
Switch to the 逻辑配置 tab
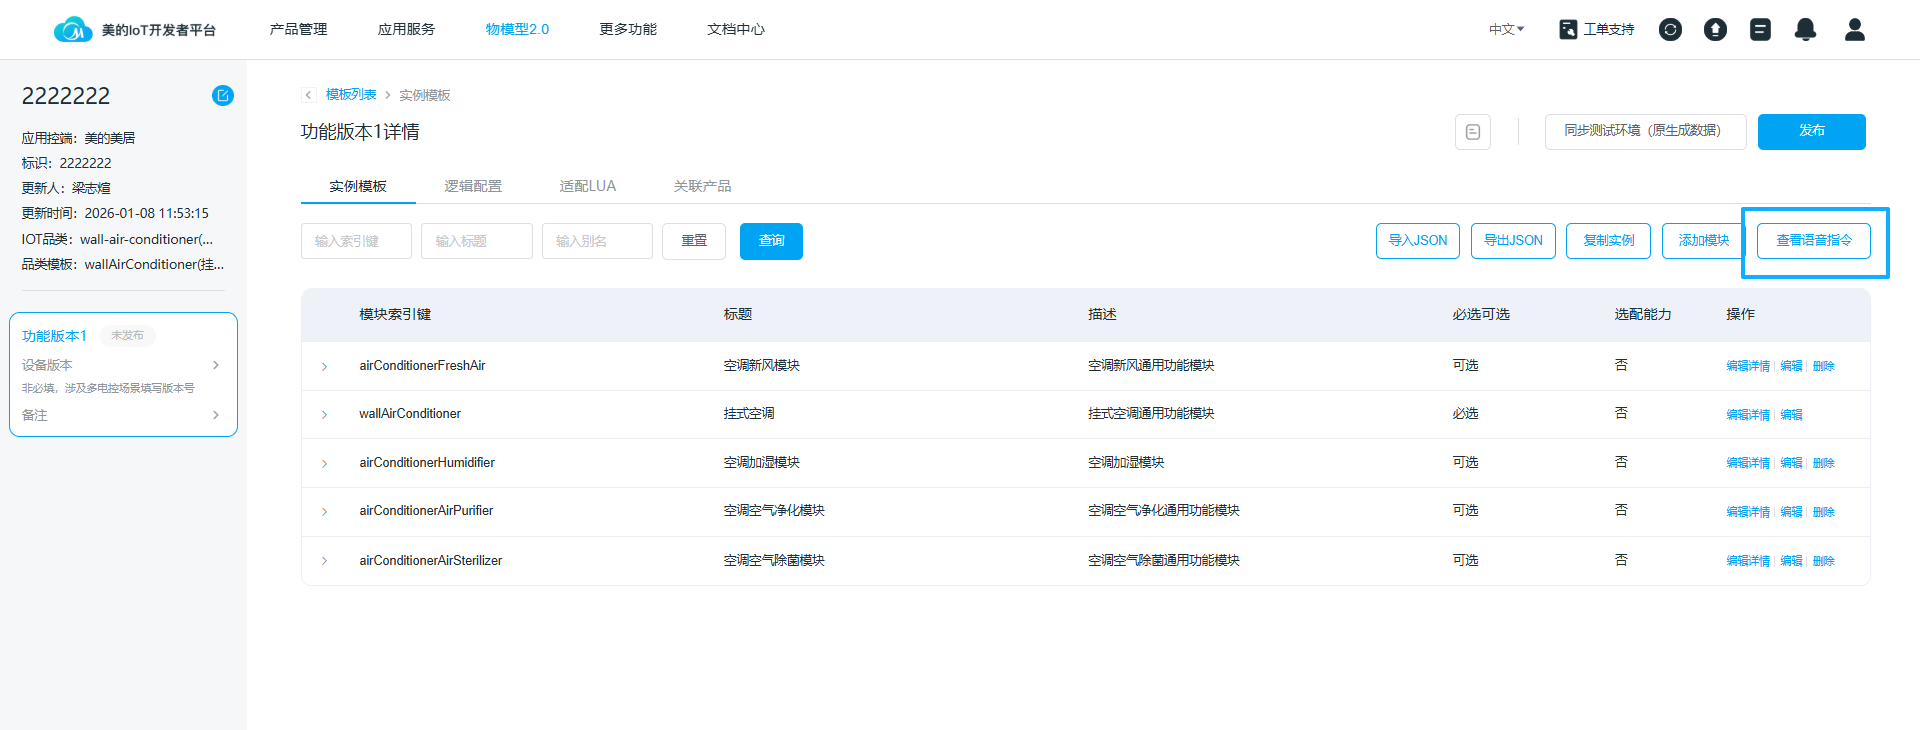[x=473, y=186]
